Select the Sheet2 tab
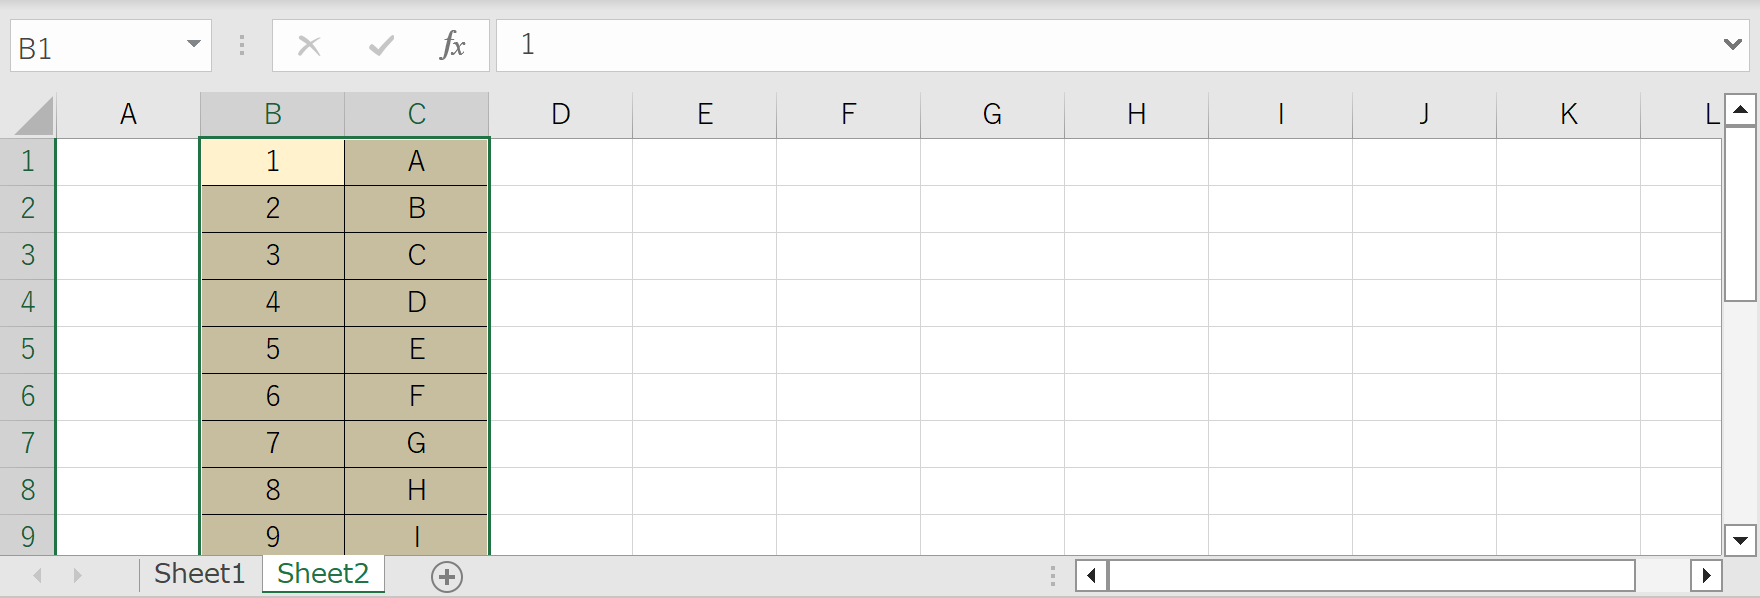Image resolution: width=1760 pixels, height=598 pixels. [x=323, y=574]
